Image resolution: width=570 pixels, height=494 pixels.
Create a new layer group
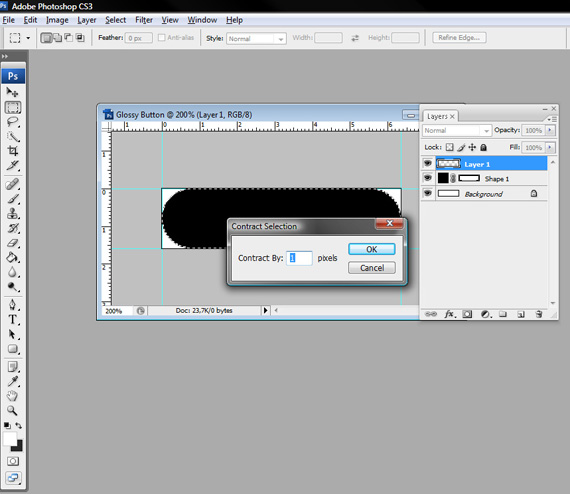(503, 314)
